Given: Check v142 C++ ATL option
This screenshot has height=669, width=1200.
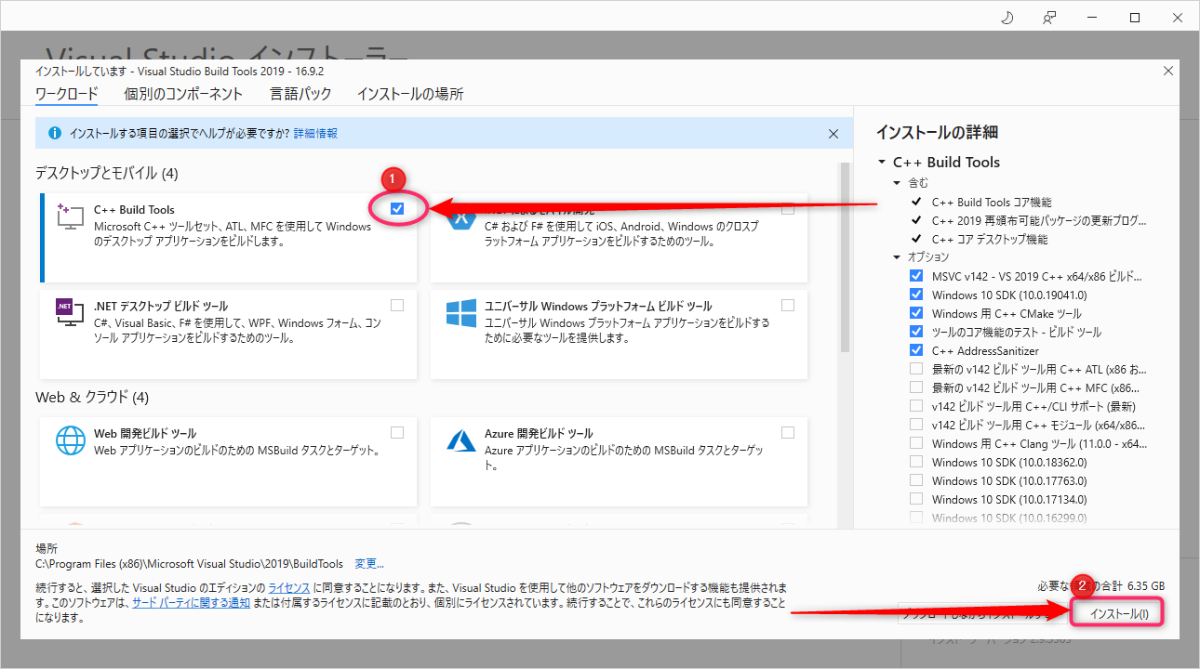Looking at the screenshot, I should click(x=916, y=369).
